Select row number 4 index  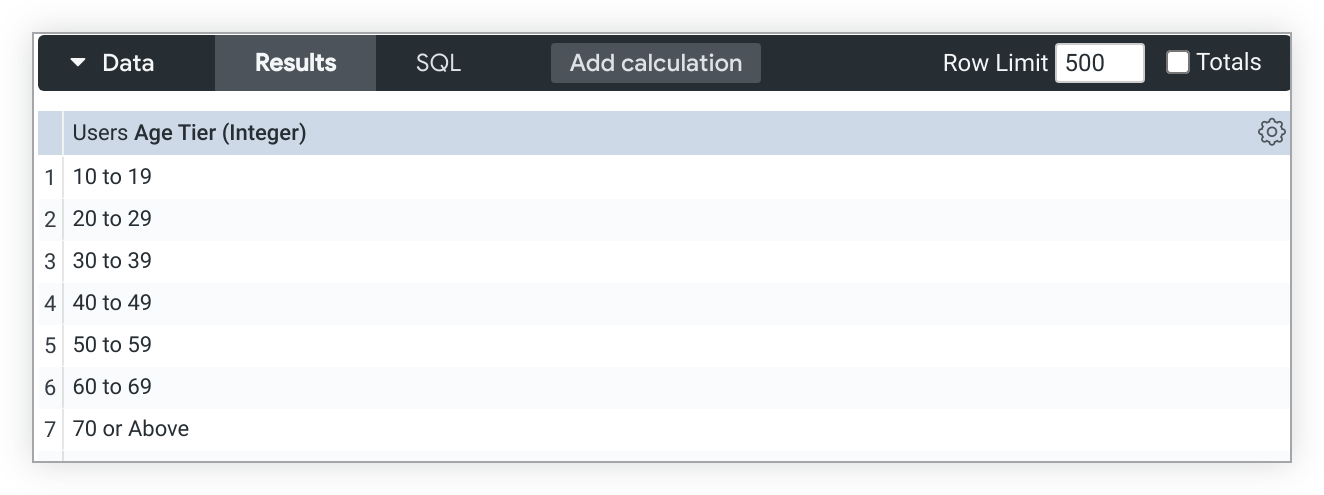(x=50, y=304)
